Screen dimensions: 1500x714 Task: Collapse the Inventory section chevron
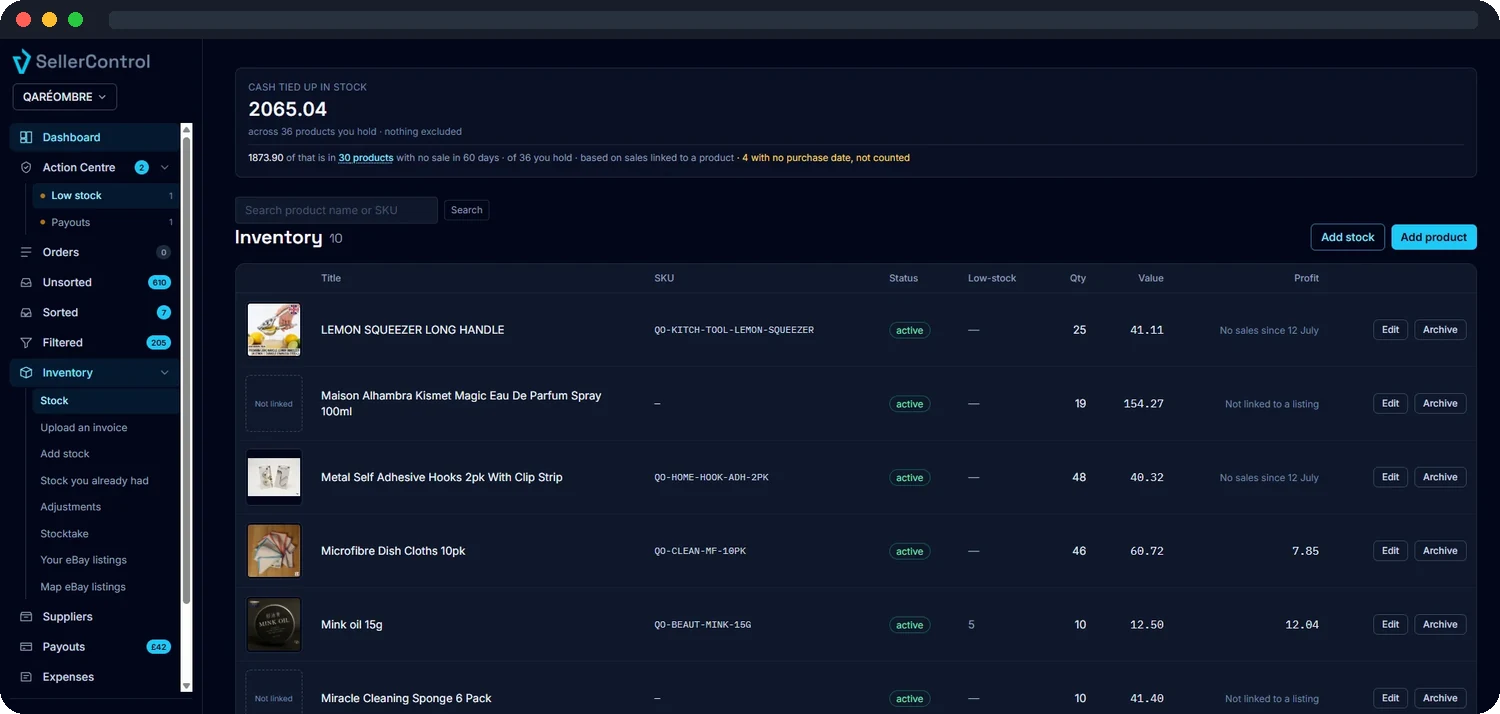tap(165, 372)
